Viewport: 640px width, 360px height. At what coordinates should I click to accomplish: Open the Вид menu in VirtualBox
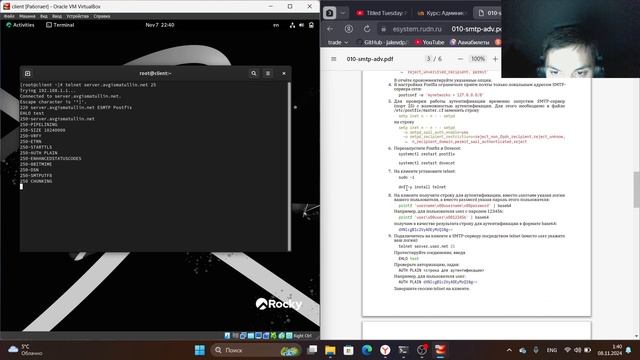44,16
